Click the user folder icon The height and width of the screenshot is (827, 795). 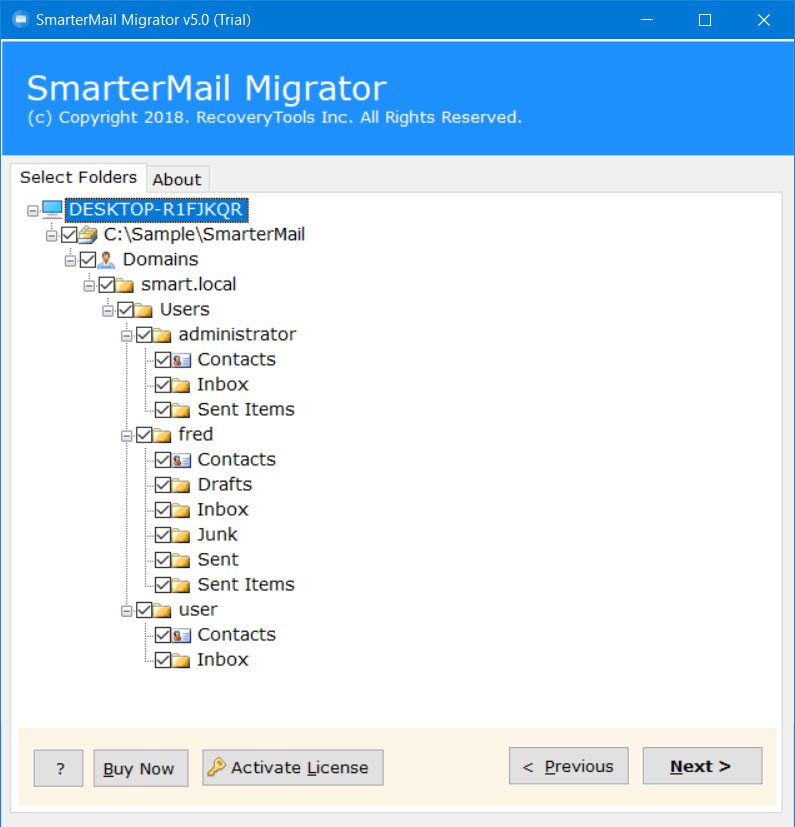pyautogui.click(x=161, y=610)
